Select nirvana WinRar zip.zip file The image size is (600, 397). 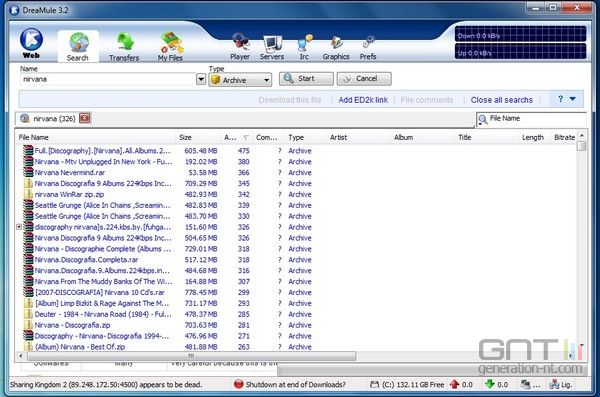[x=69, y=194]
